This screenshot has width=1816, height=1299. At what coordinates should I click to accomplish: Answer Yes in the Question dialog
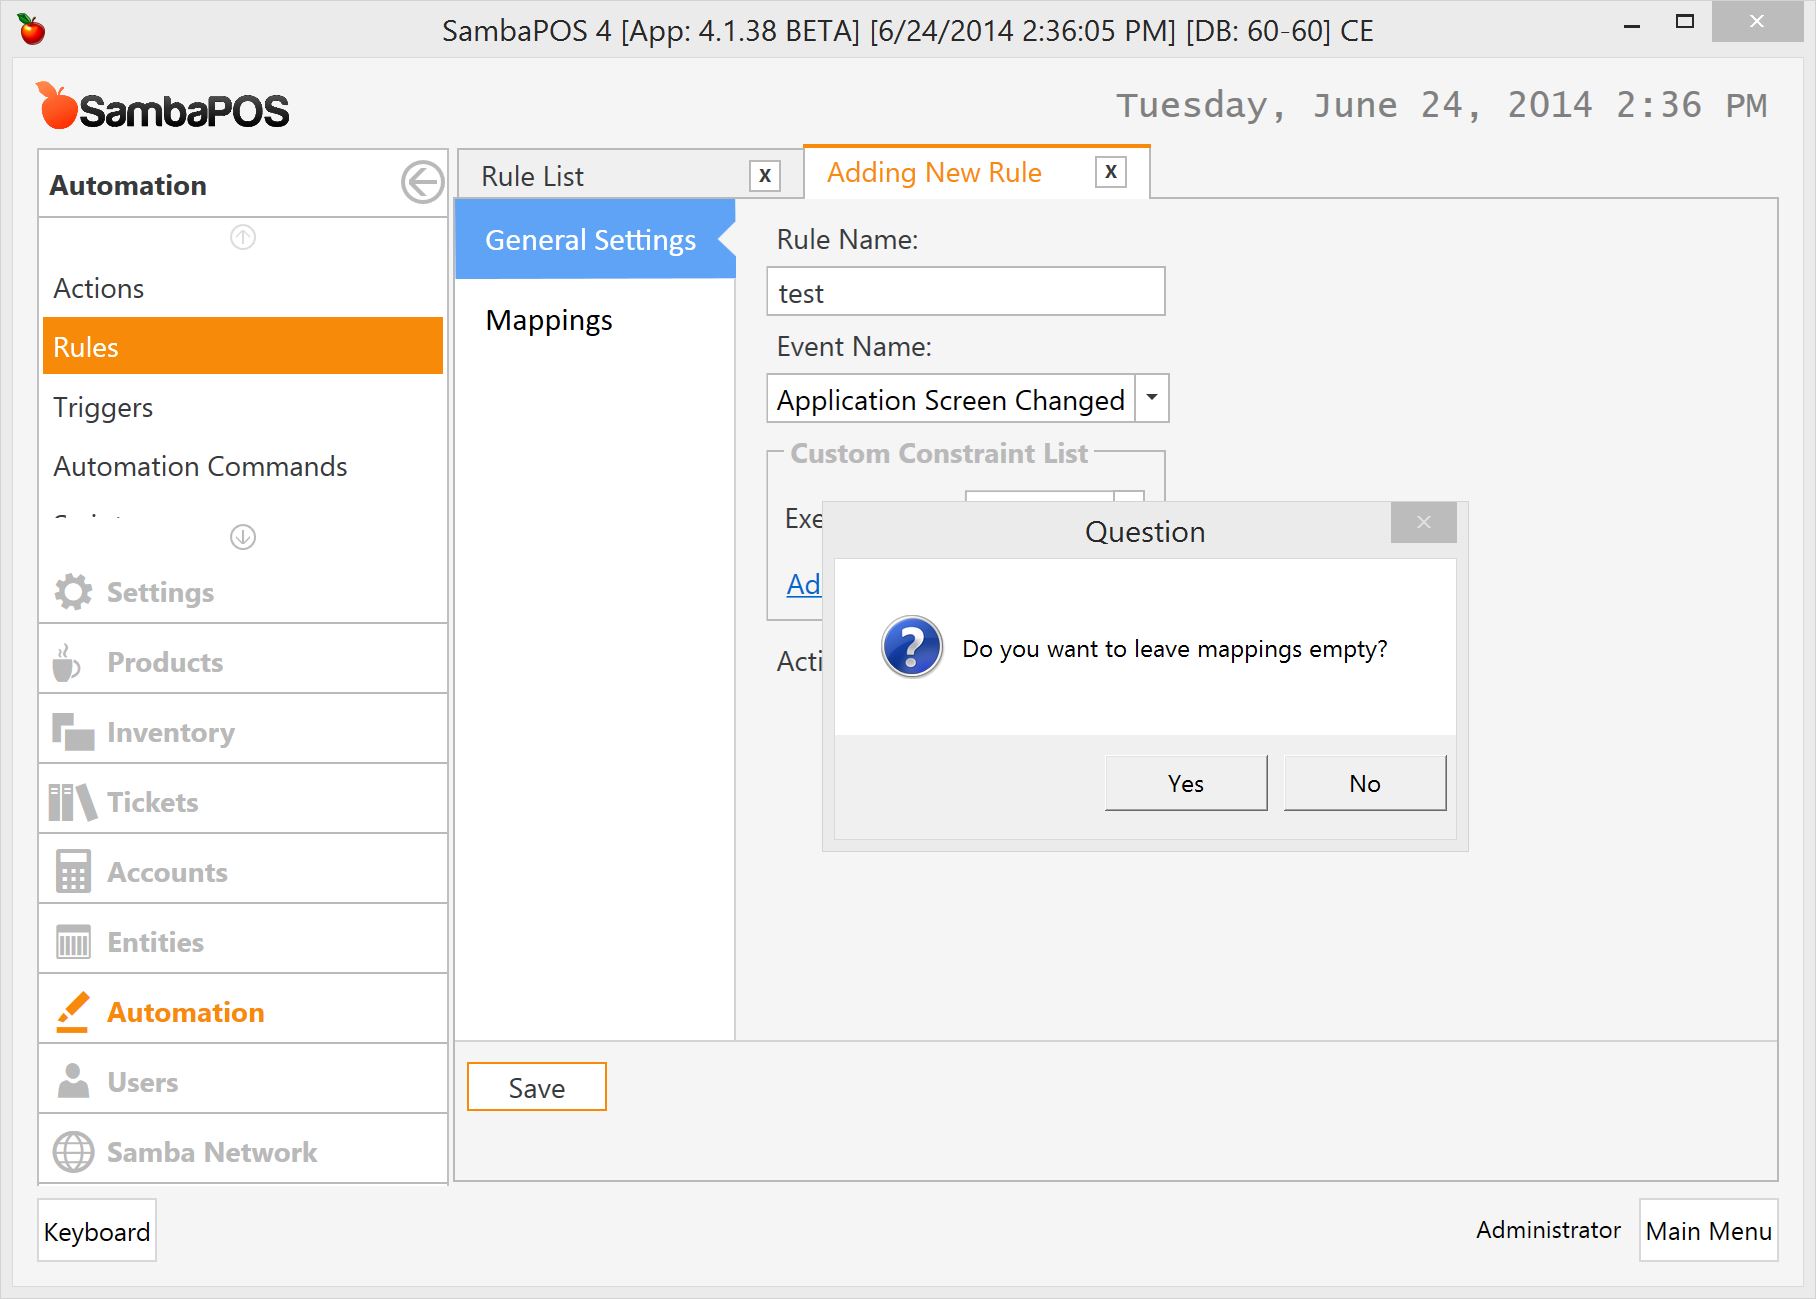(1185, 783)
